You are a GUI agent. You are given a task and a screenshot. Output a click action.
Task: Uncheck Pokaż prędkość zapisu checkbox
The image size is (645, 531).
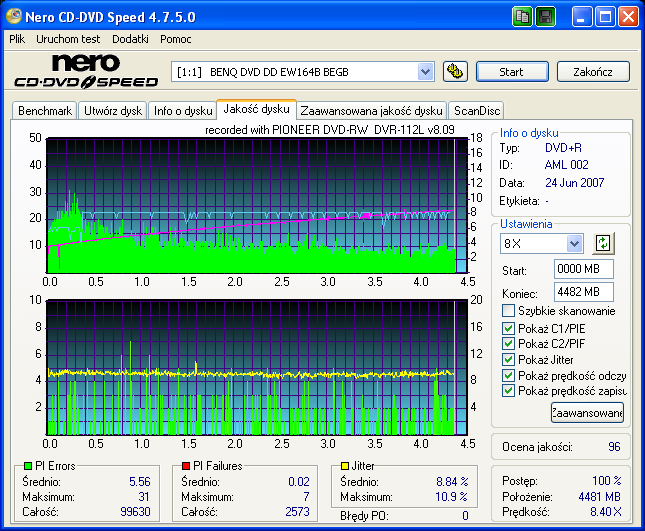tap(508, 390)
